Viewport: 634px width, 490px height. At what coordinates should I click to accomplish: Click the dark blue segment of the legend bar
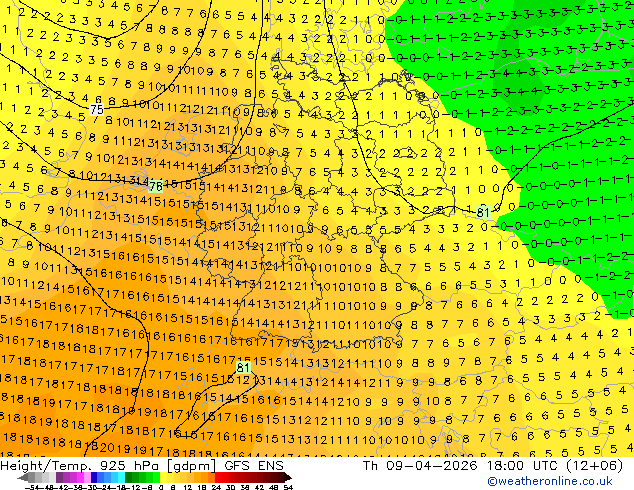coord(94,478)
